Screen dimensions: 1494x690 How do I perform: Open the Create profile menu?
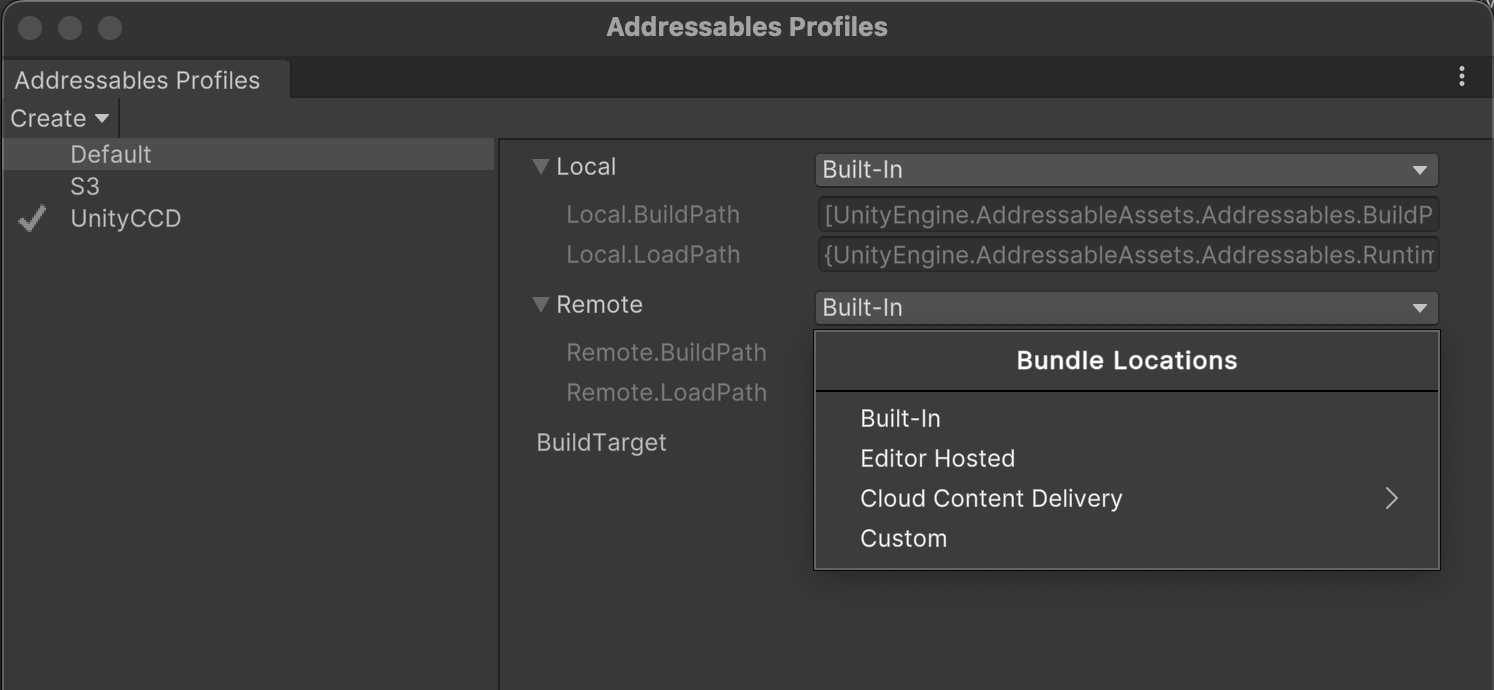(x=50, y=118)
